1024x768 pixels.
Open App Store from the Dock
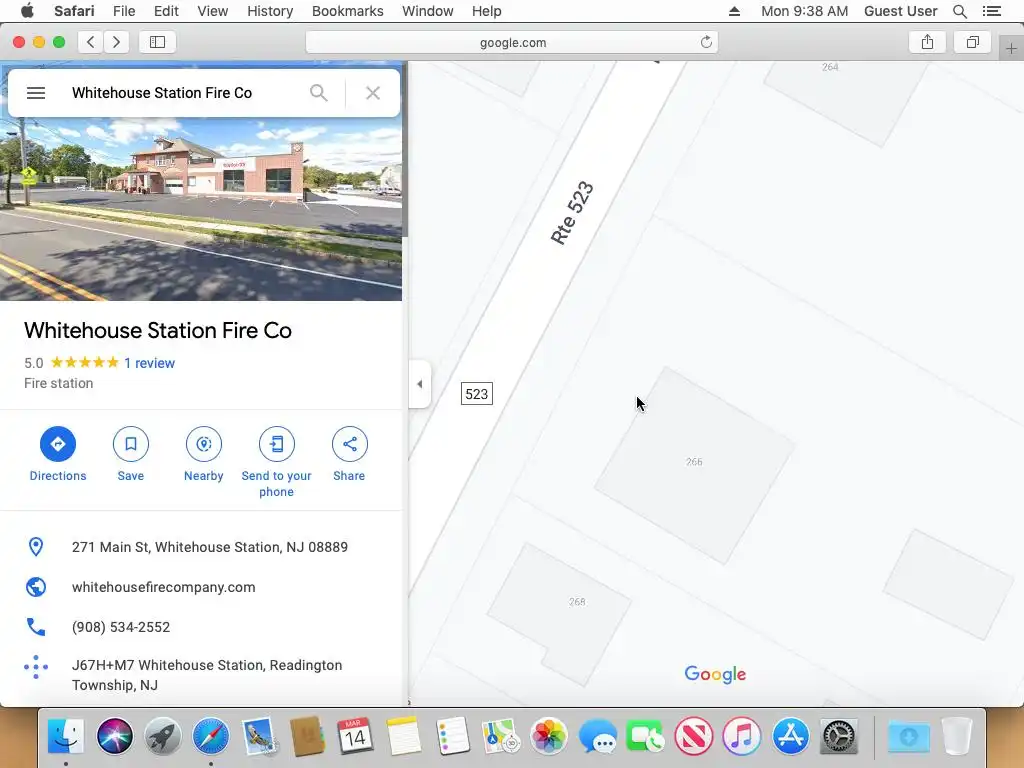(x=790, y=736)
